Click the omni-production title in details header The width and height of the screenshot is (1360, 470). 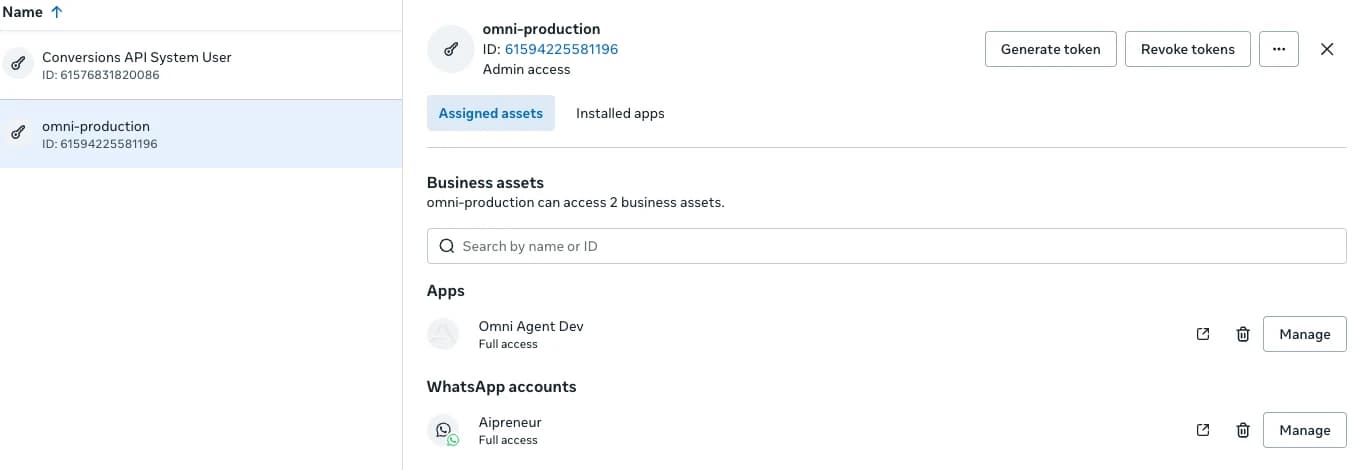click(x=541, y=29)
